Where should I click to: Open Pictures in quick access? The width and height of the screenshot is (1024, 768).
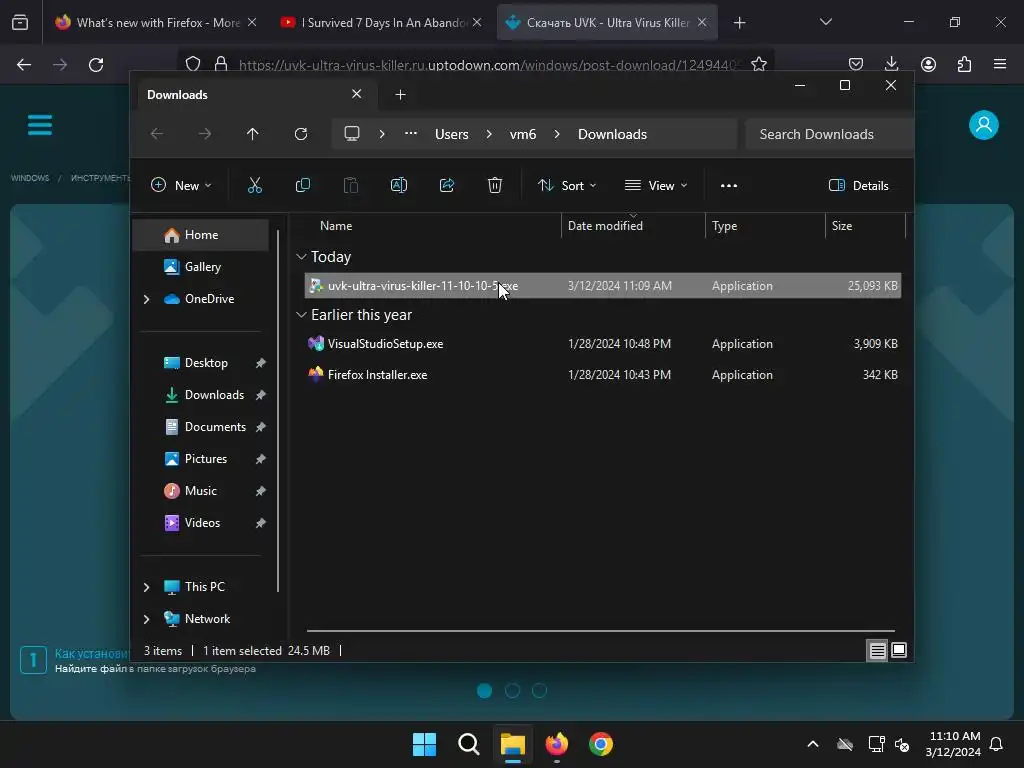tap(200, 459)
